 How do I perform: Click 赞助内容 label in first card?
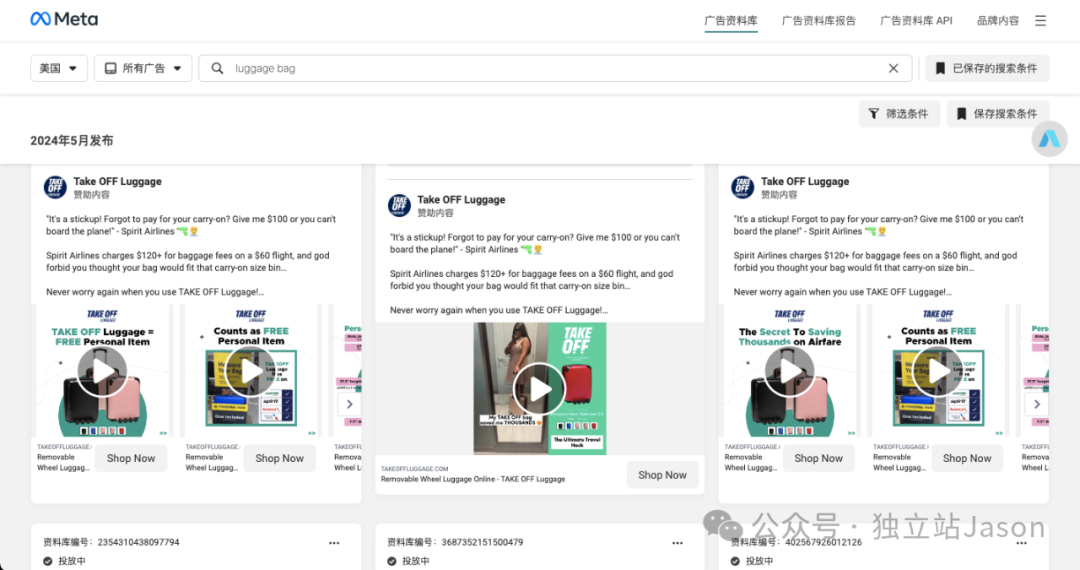tap(92, 195)
